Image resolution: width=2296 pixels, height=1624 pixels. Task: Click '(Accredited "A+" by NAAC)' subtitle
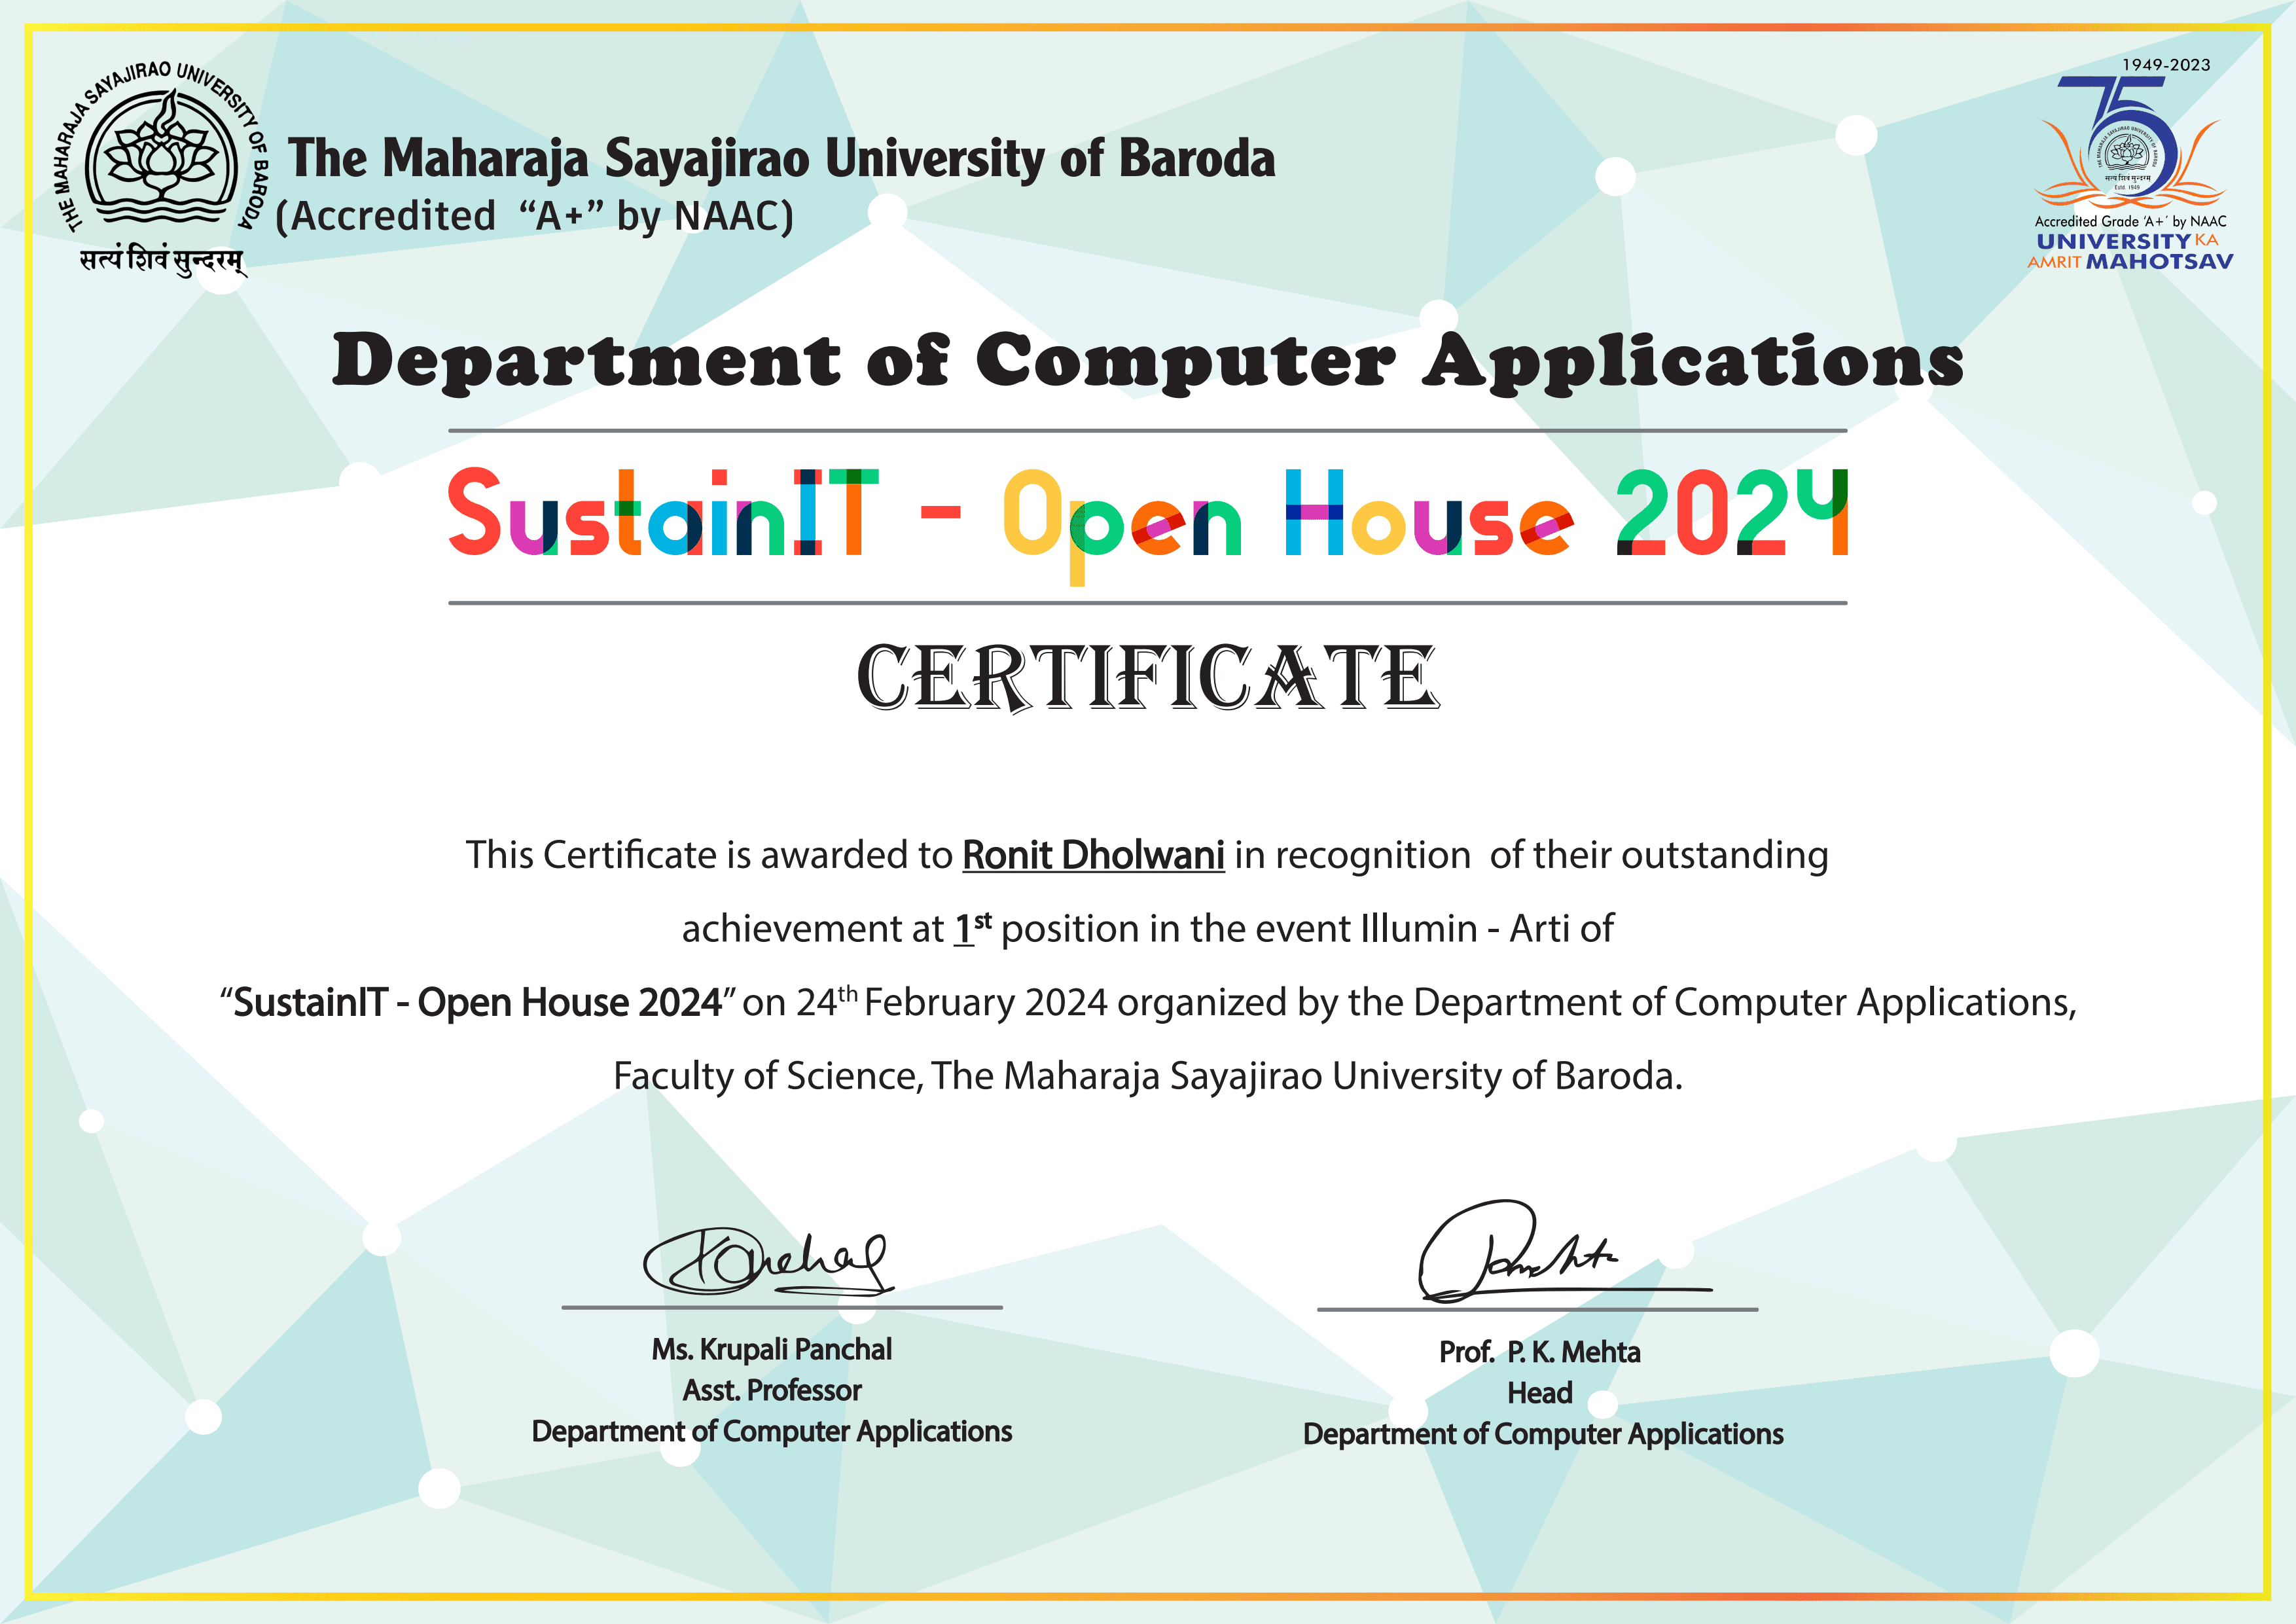(535, 216)
